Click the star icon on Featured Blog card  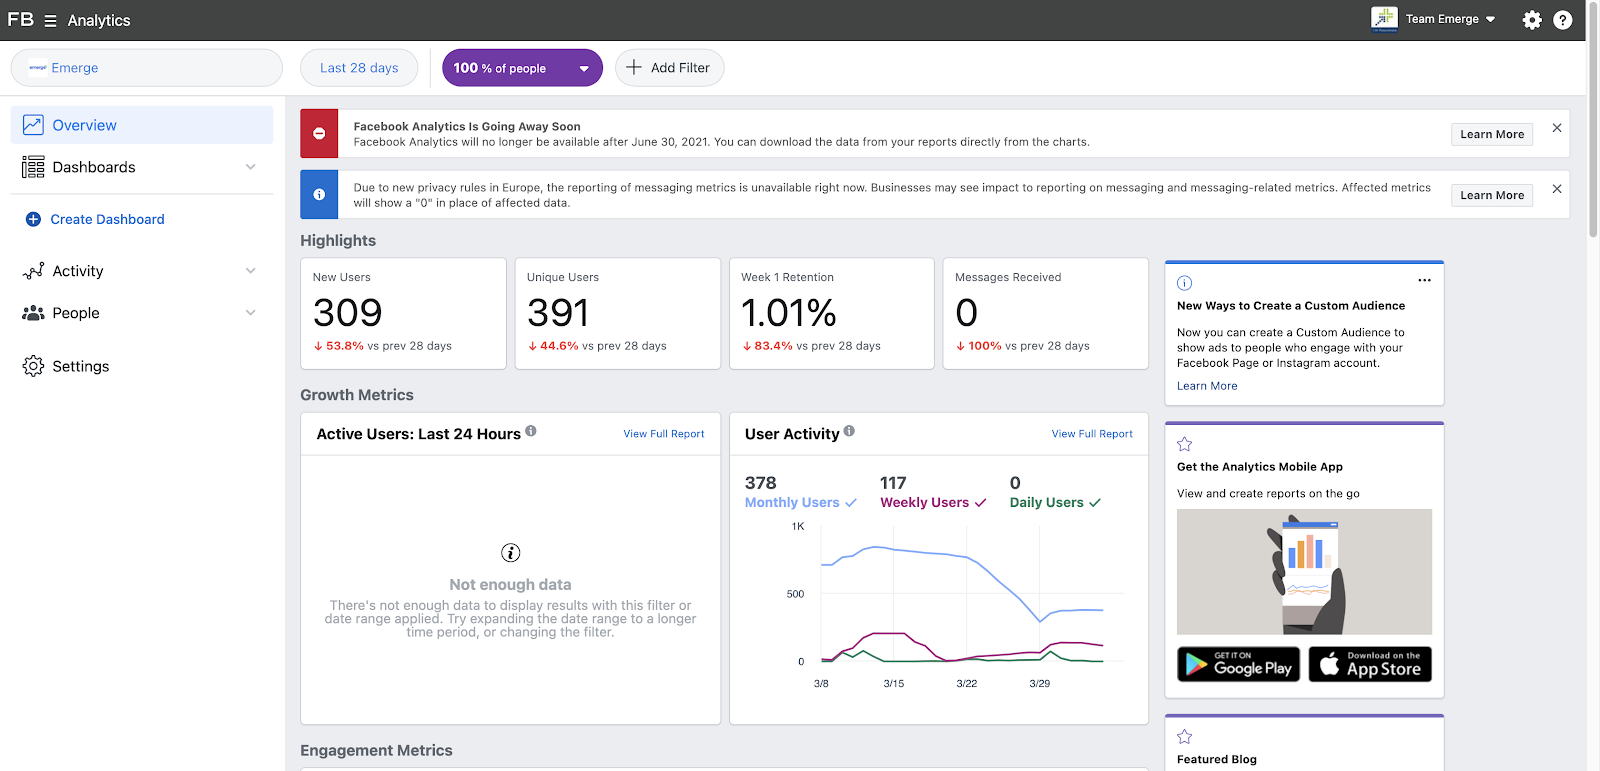pyautogui.click(x=1185, y=737)
